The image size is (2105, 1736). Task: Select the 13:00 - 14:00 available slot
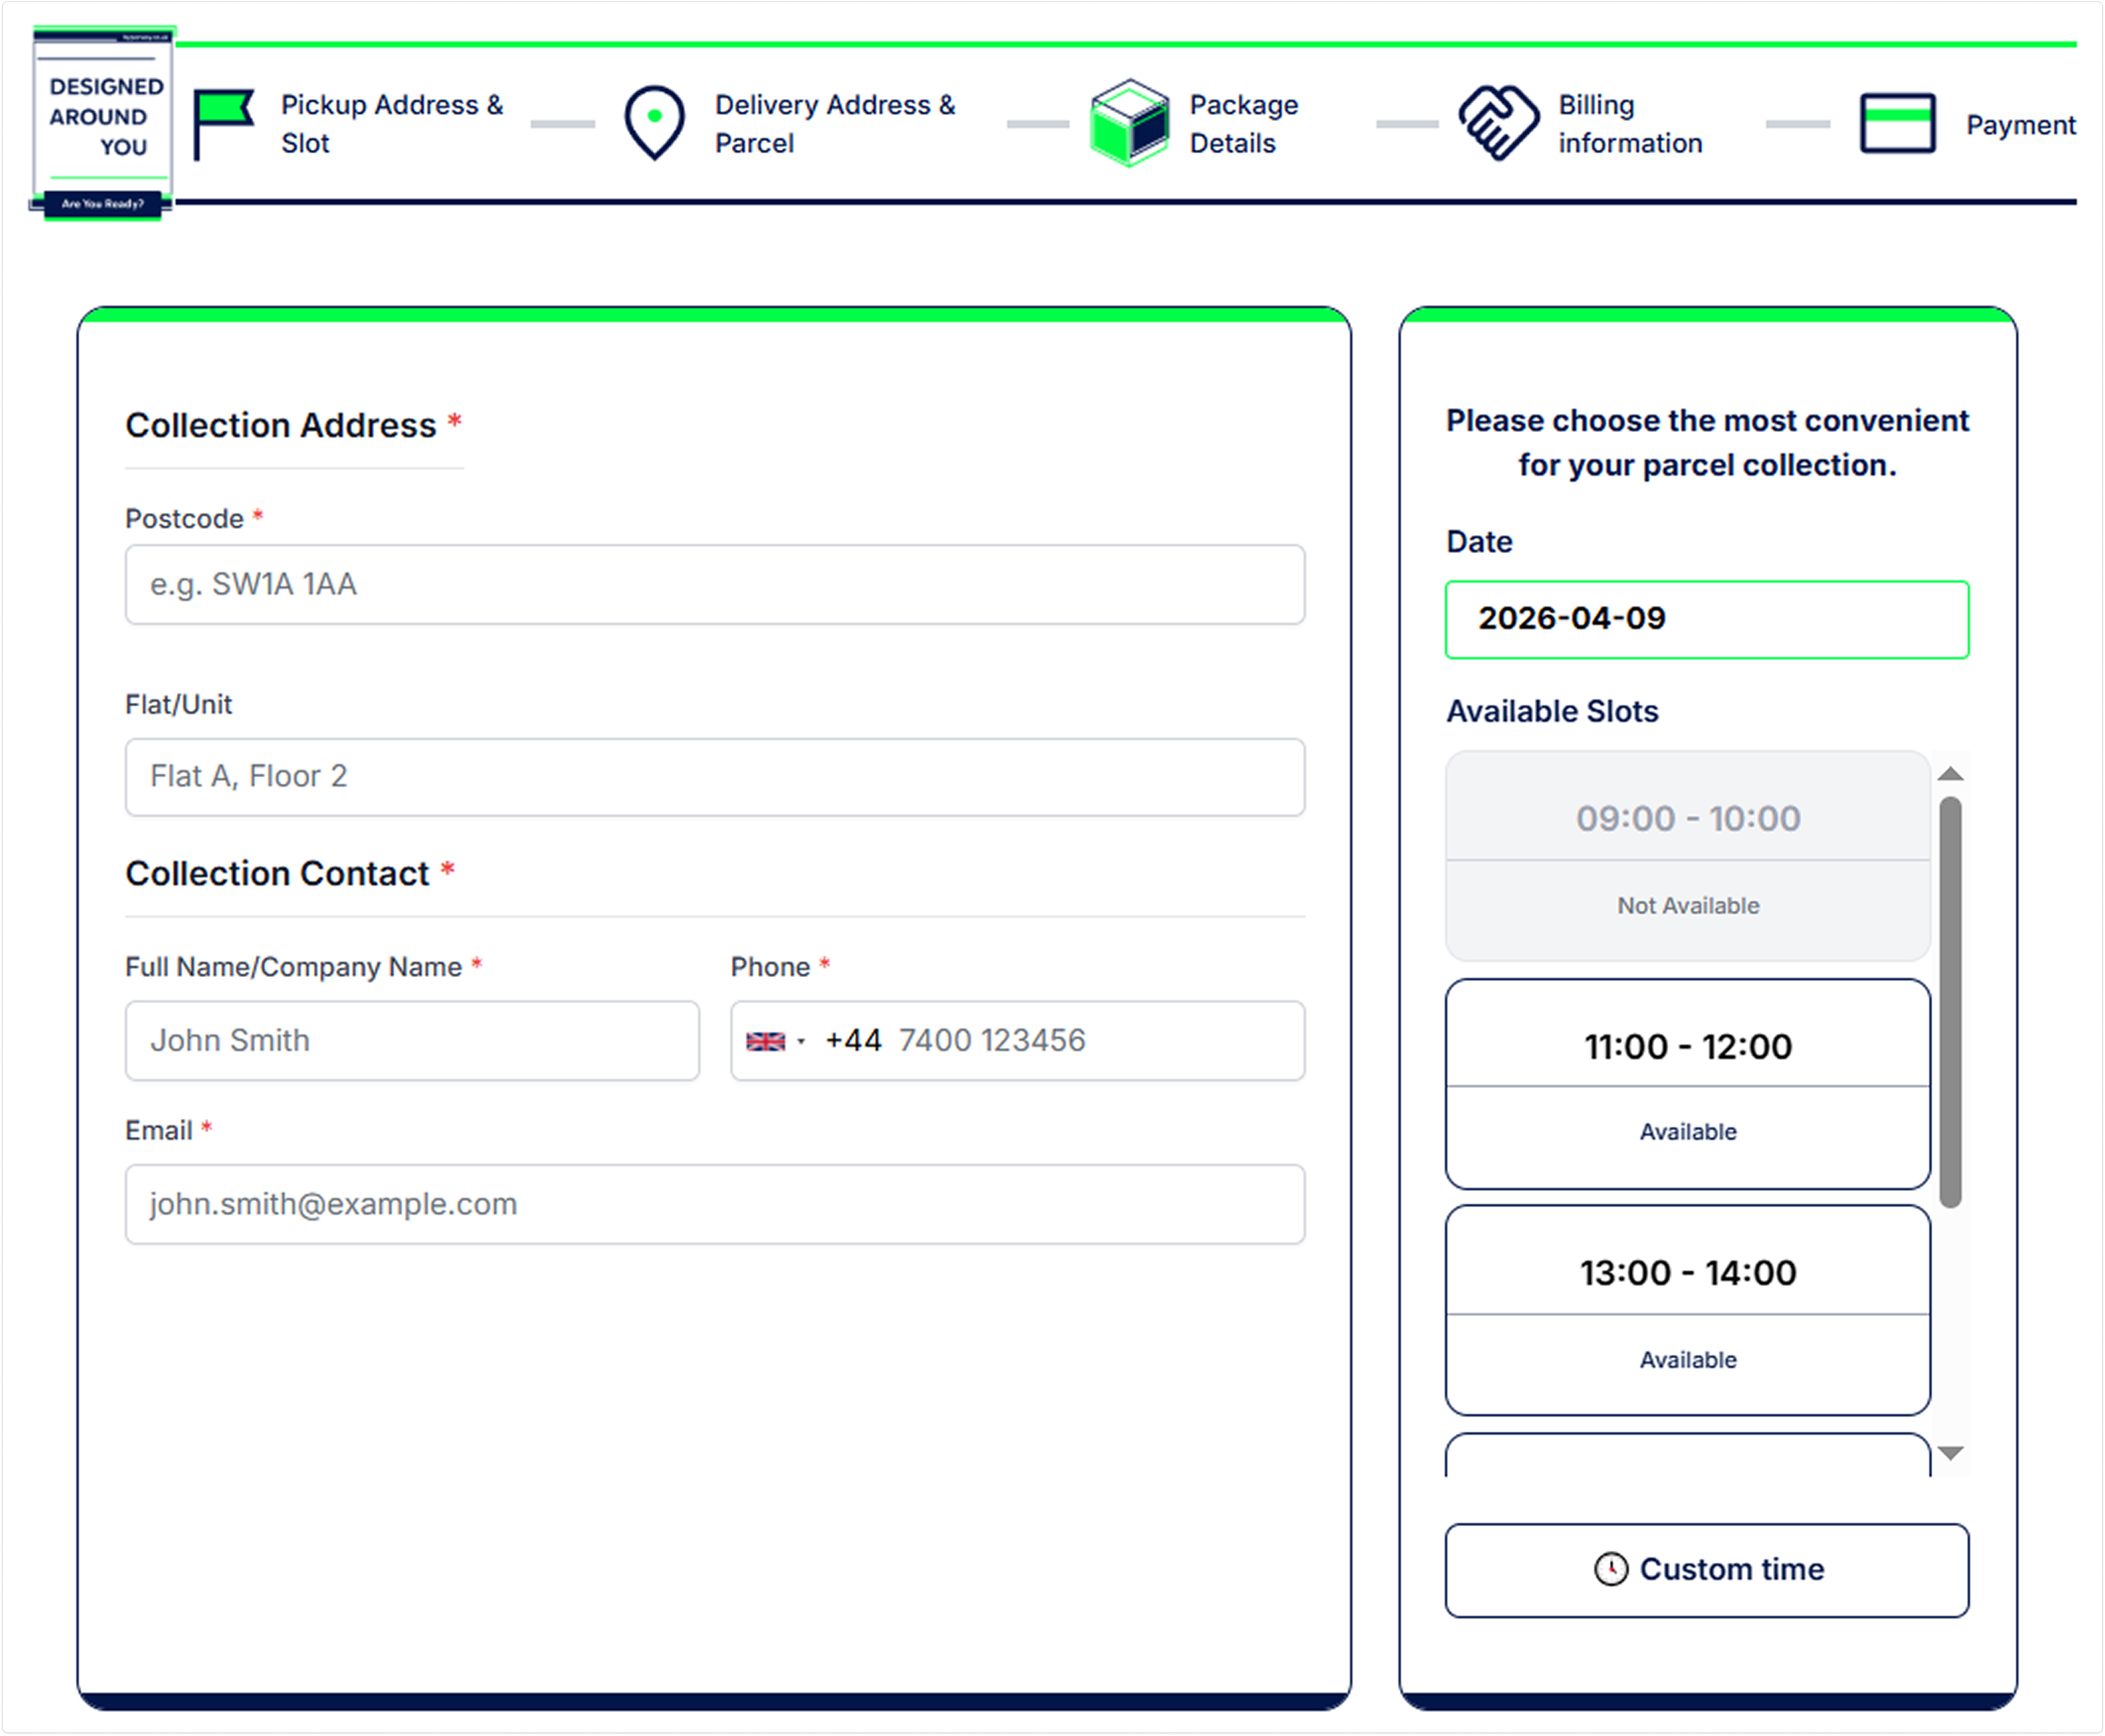click(1687, 1310)
